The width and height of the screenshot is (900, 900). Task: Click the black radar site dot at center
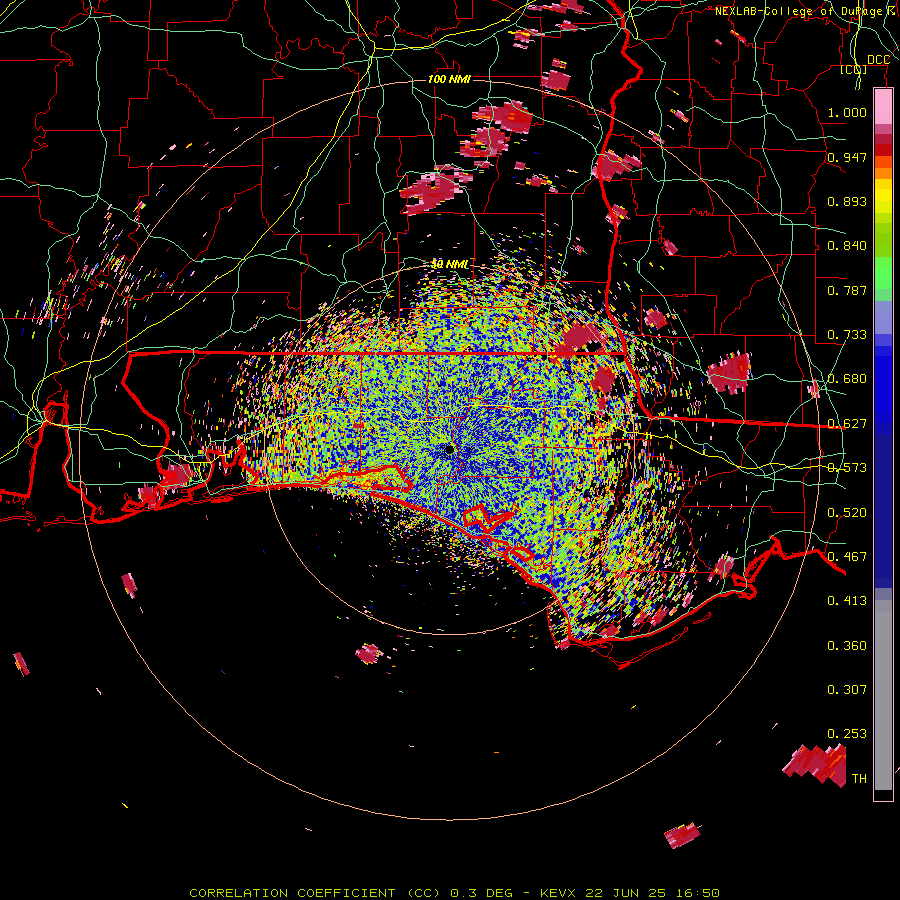pyautogui.click(x=449, y=449)
